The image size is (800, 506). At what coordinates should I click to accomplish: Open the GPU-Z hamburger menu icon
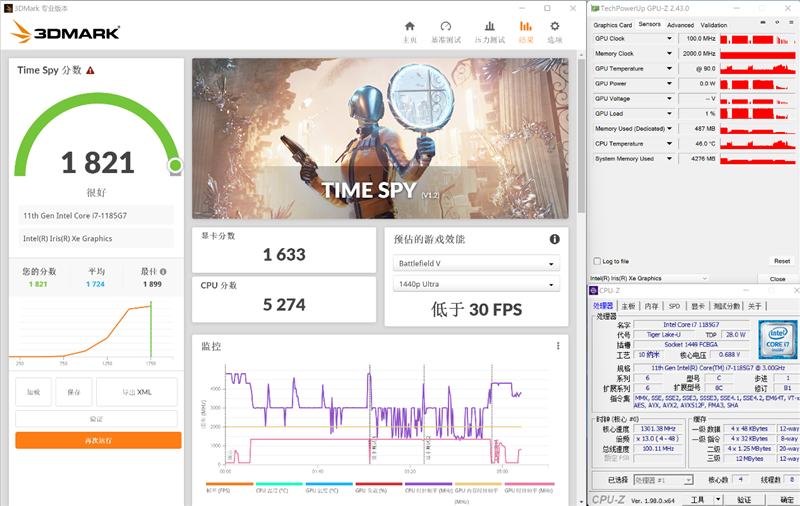tap(791, 22)
